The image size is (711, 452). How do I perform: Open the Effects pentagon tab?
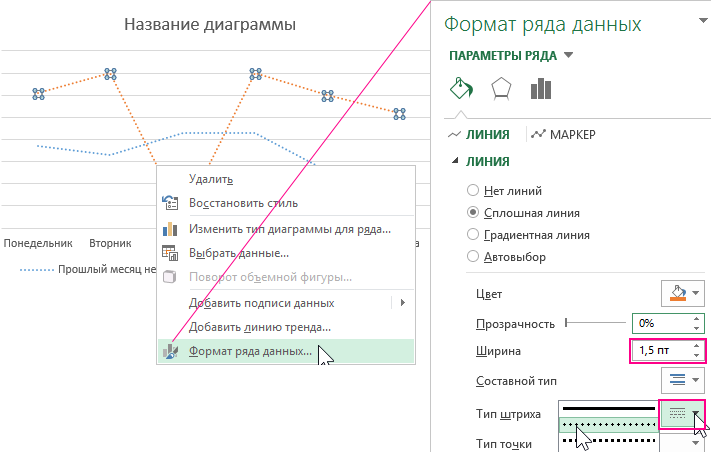click(x=501, y=89)
